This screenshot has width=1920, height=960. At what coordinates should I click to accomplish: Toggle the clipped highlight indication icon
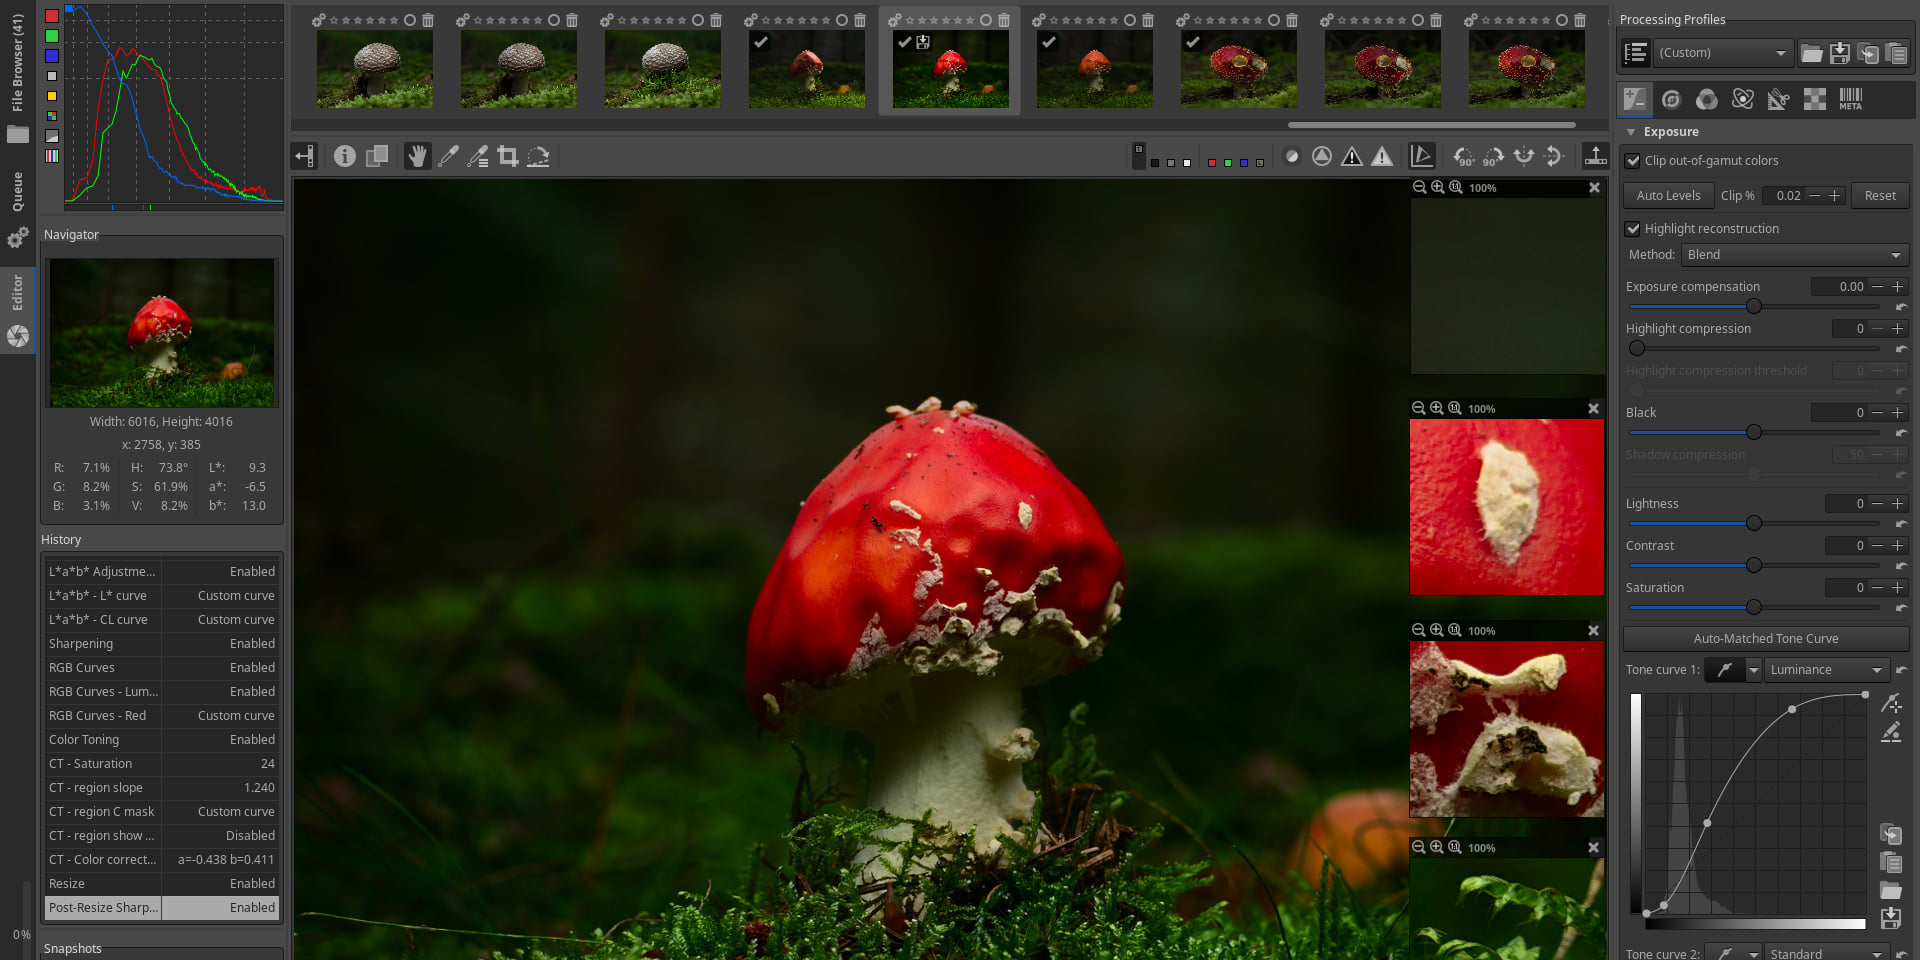click(1382, 156)
